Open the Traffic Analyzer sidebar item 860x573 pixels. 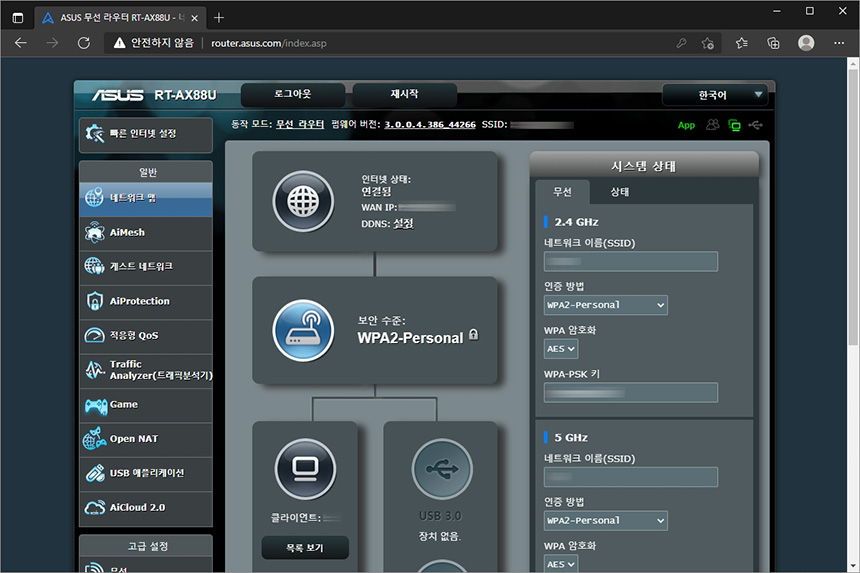pos(146,370)
